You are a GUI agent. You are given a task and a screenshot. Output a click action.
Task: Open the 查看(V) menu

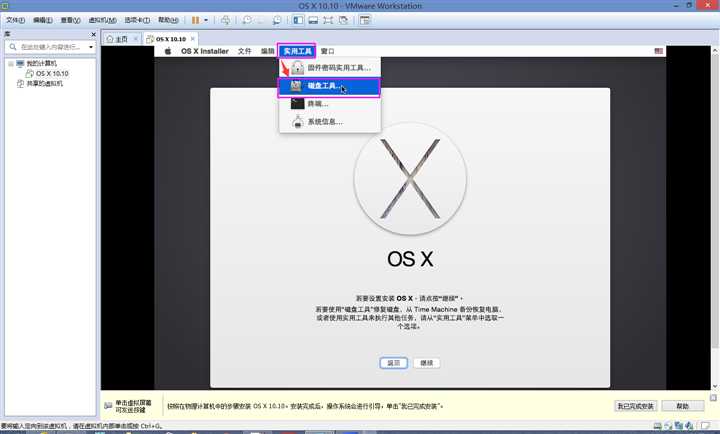click(x=70, y=20)
